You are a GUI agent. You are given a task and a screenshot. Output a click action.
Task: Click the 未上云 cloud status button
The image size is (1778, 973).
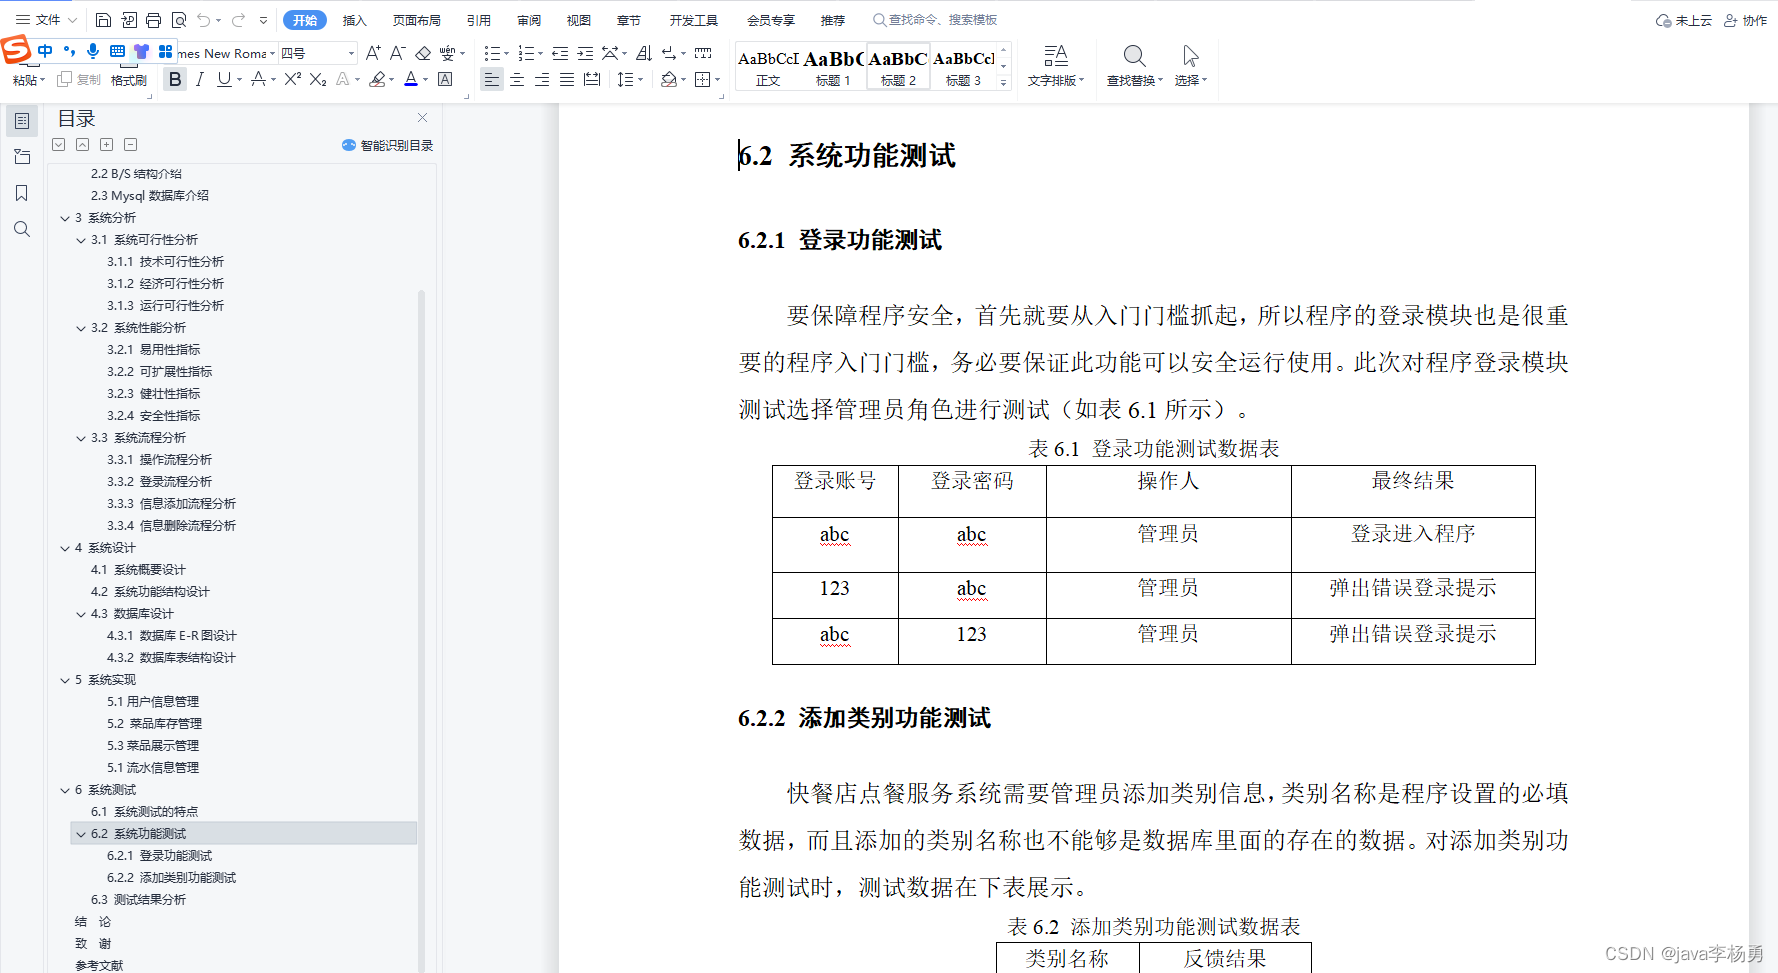click(x=1684, y=20)
